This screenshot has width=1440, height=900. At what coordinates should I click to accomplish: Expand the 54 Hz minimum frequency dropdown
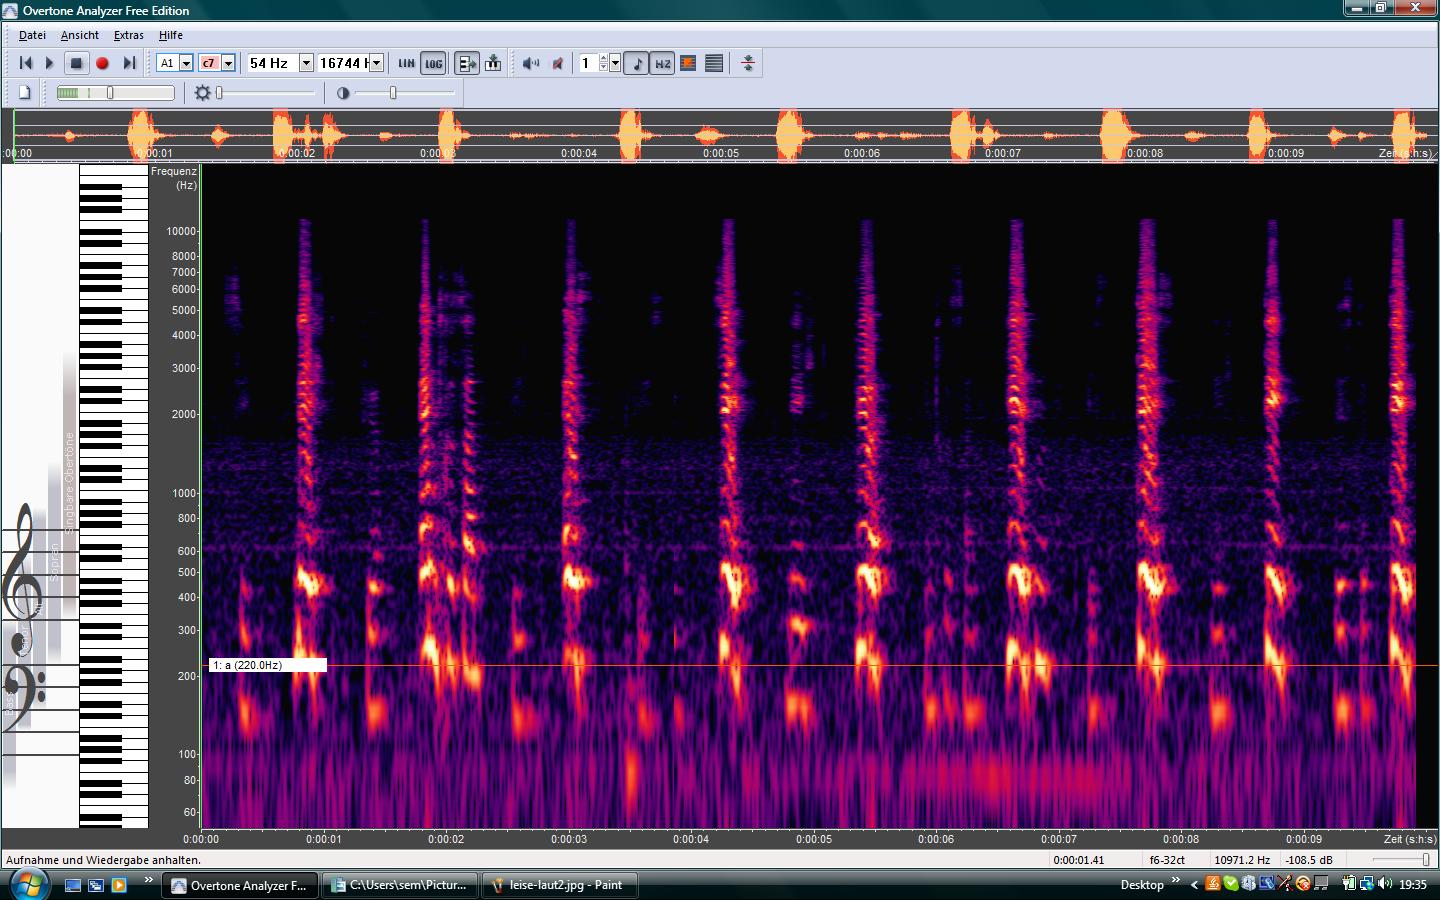306,63
